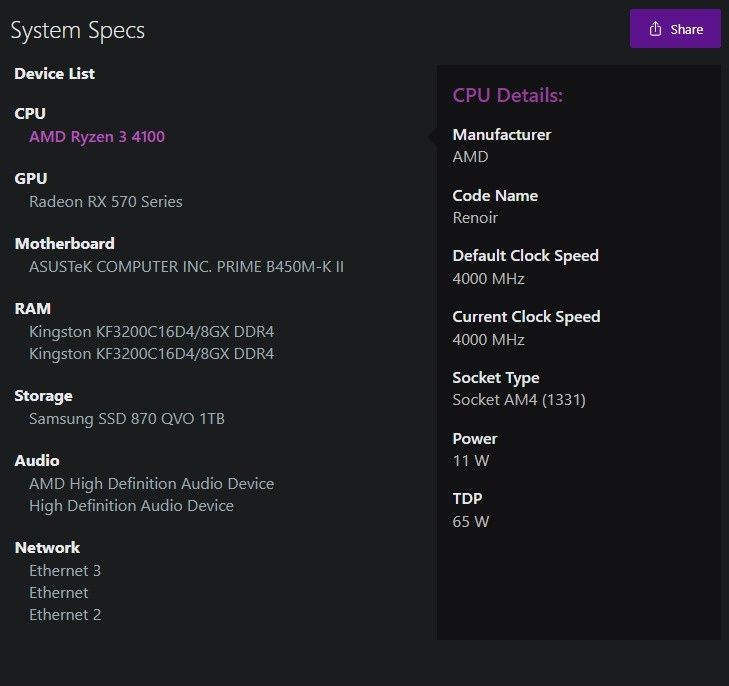Click the share icon in Share button

[x=655, y=29]
